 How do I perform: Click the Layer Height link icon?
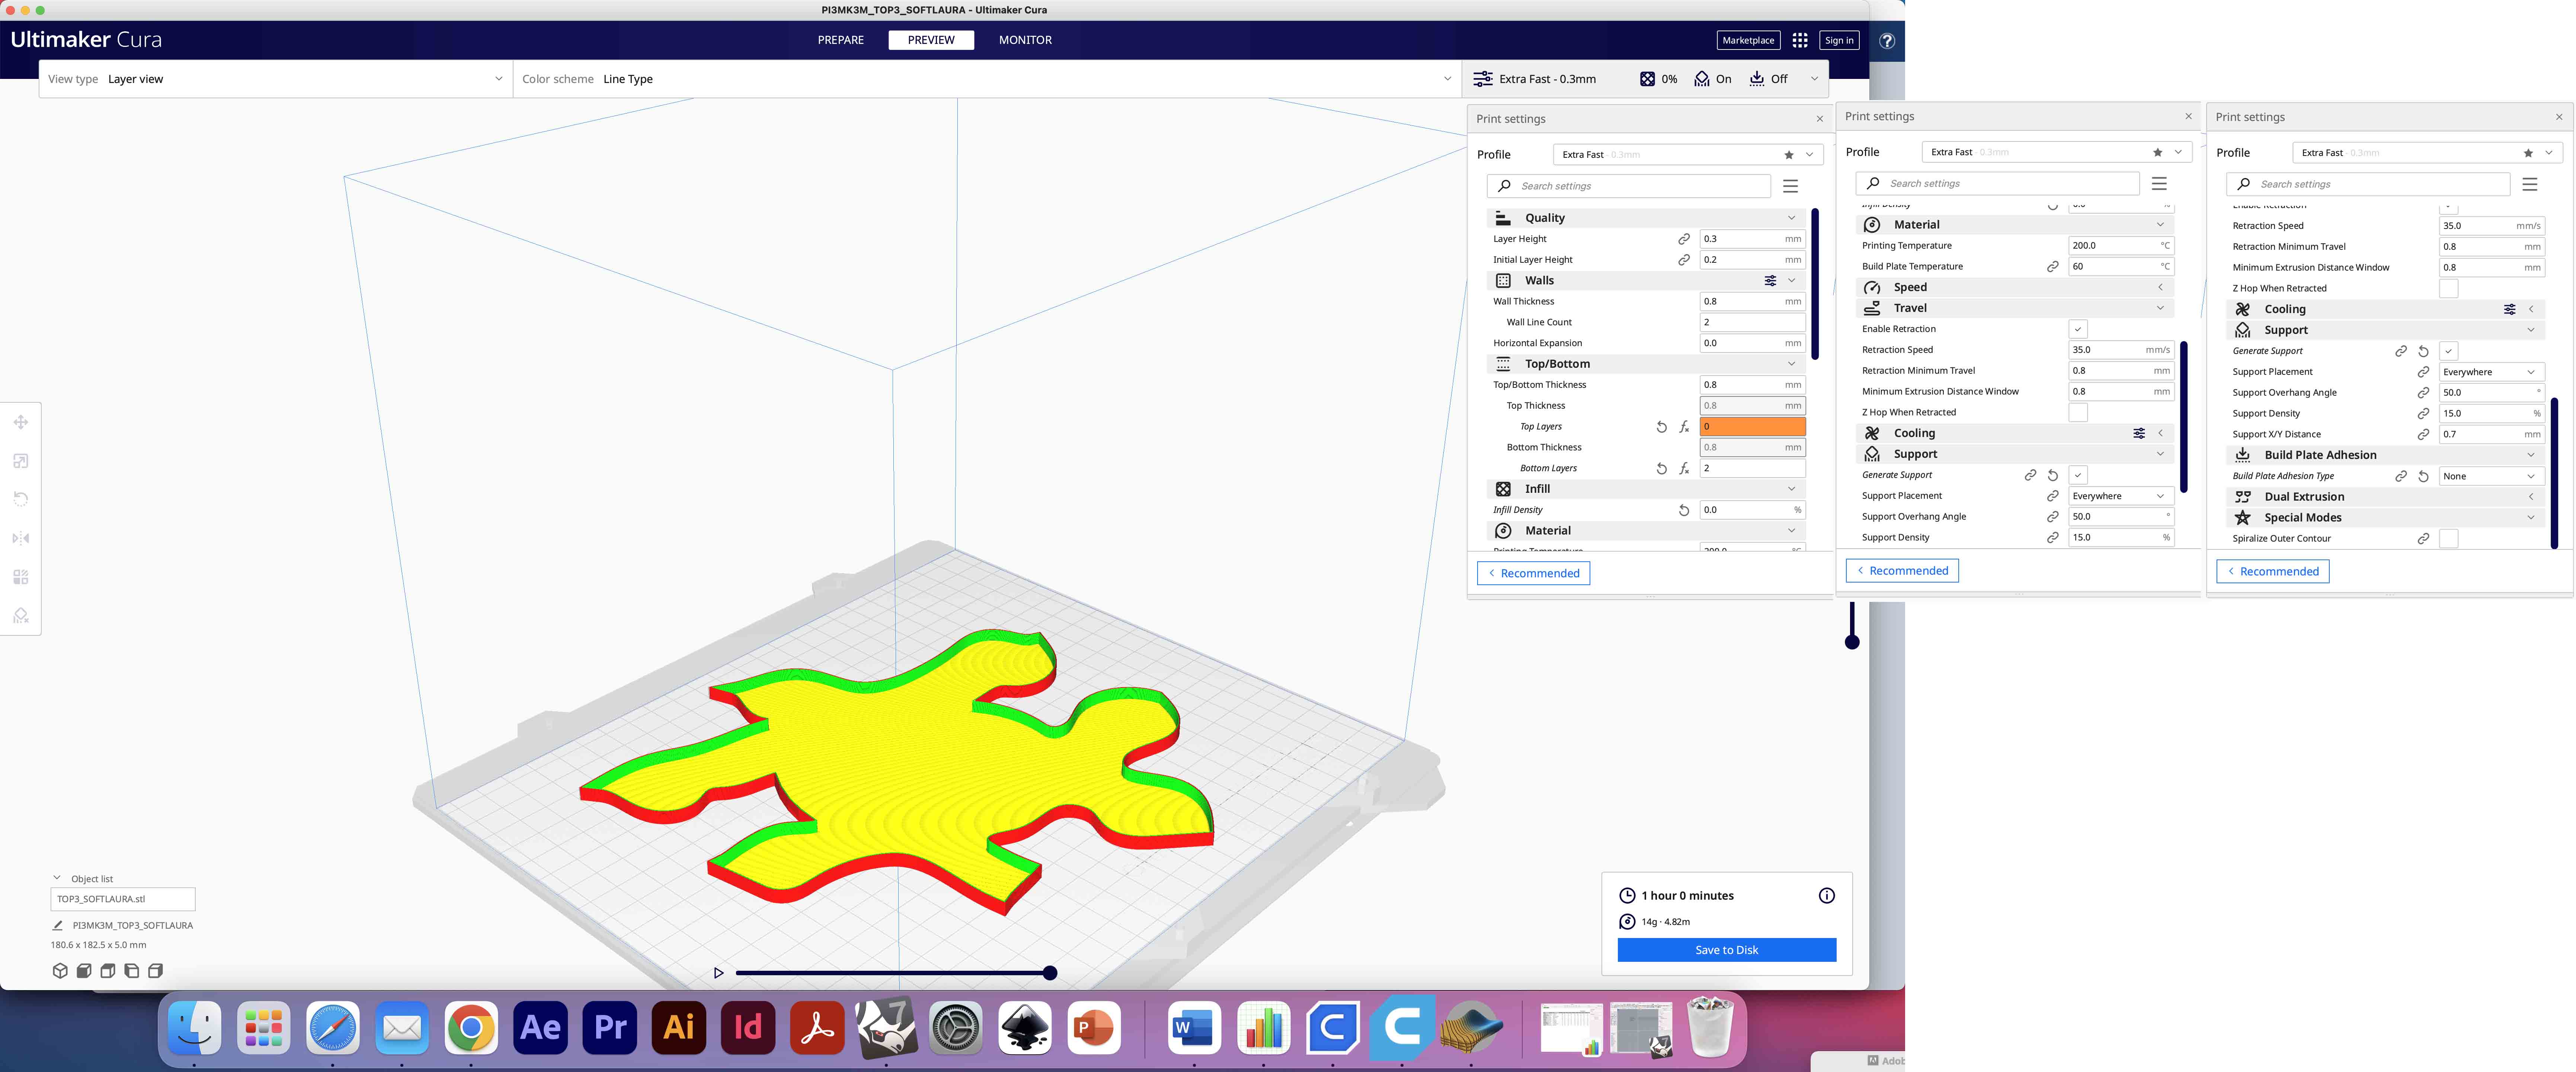[x=1684, y=239]
